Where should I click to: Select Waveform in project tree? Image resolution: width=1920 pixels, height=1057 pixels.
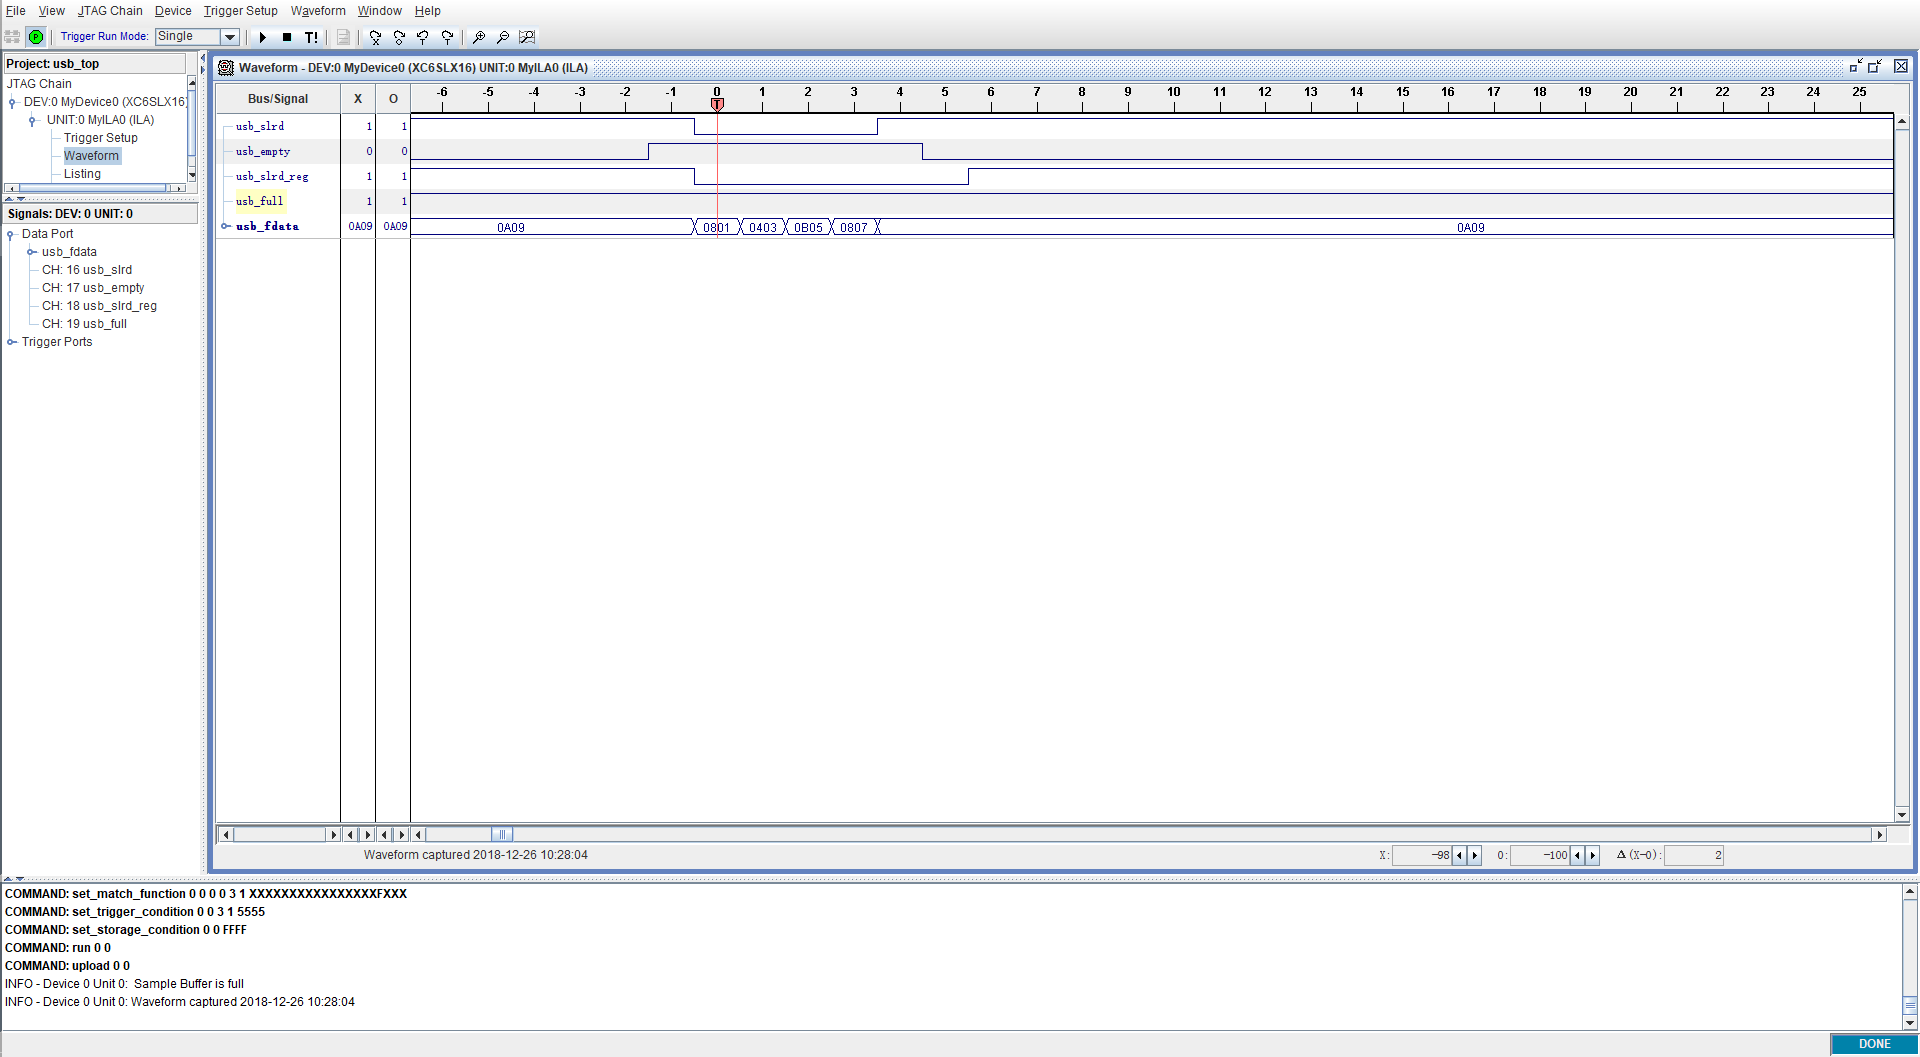coord(91,156)
